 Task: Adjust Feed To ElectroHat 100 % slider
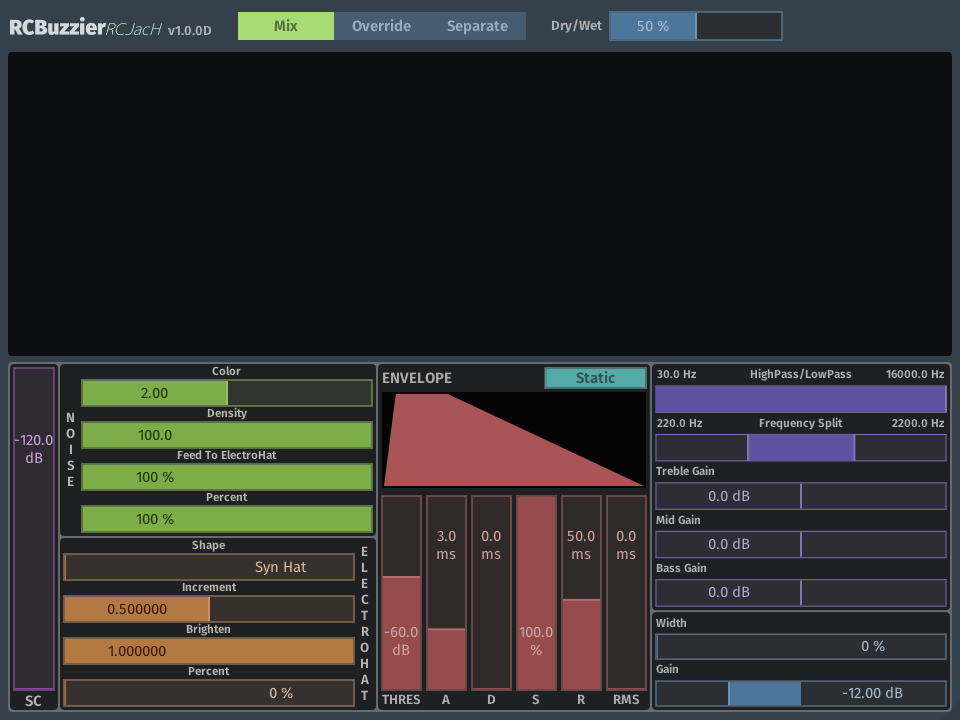[227, 477]
